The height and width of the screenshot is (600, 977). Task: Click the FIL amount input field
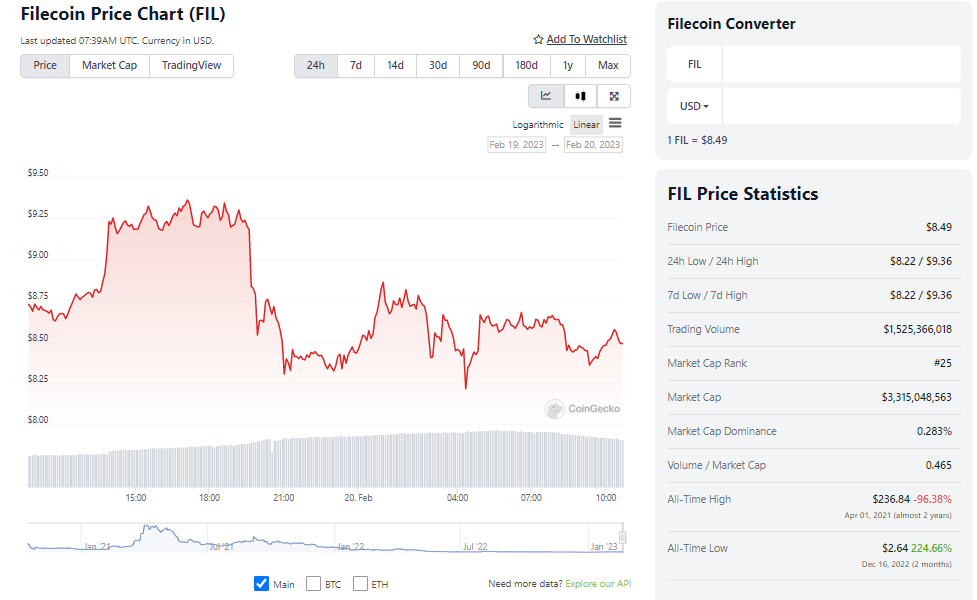pos(841,64)
